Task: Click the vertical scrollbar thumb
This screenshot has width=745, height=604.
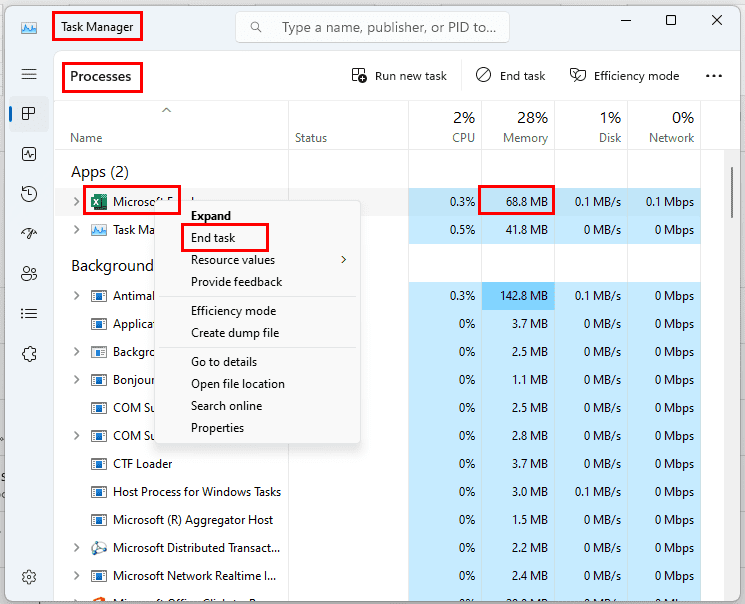Action: point(732,192)
